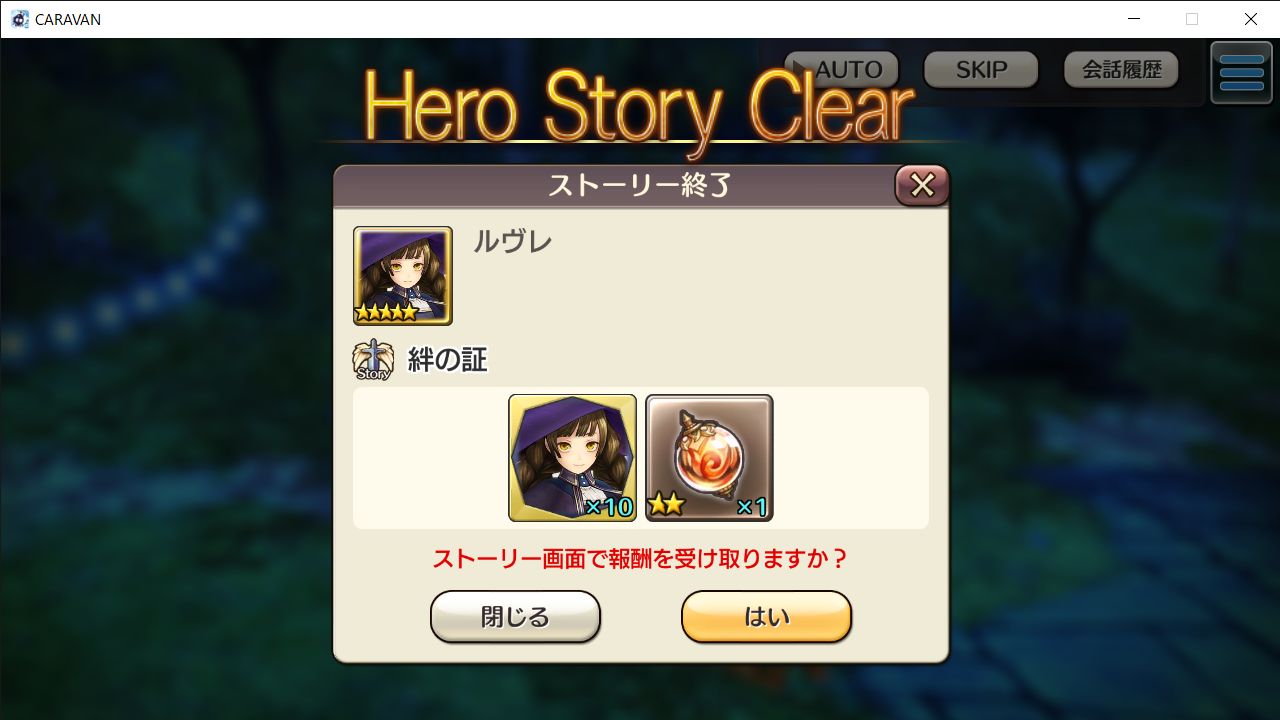Click the 閉じる button
Image resolution: width=1280 pixels, height=720 pixels.
(515, 617)
